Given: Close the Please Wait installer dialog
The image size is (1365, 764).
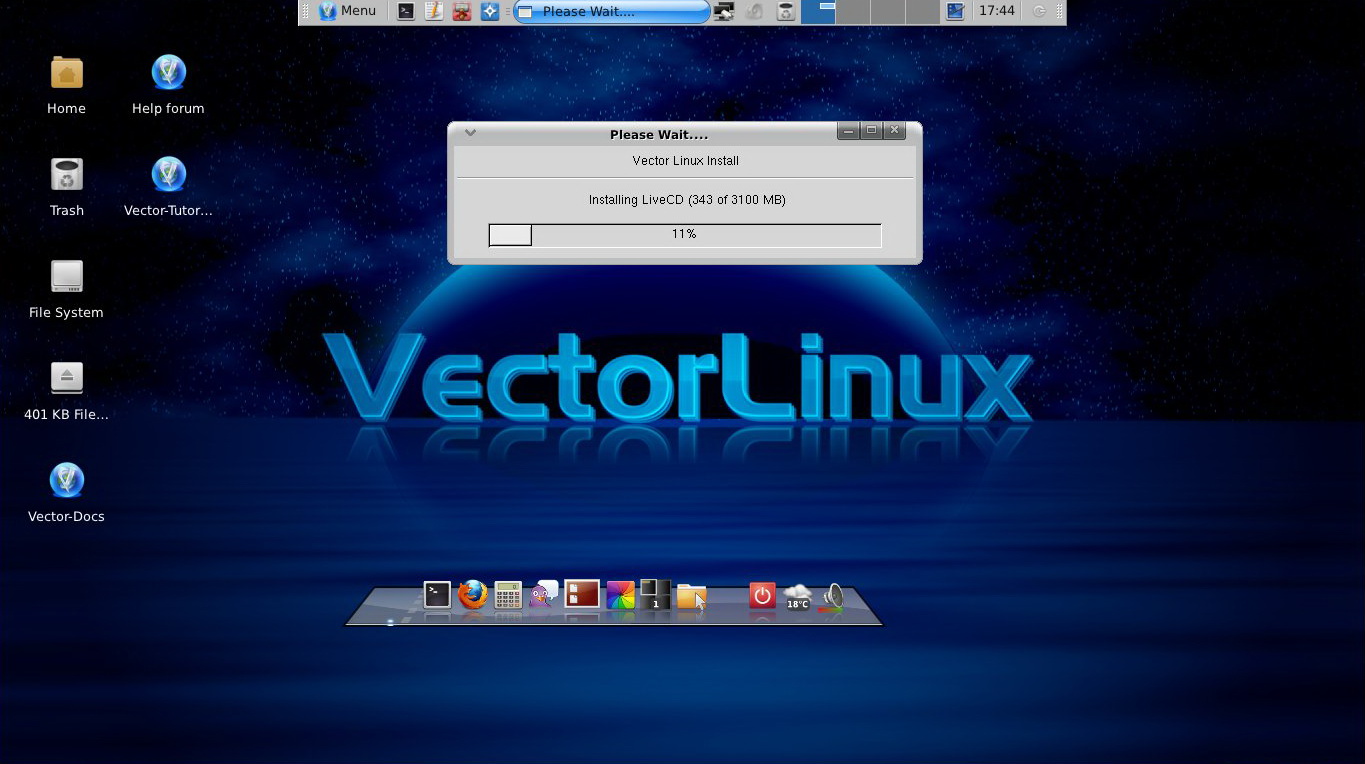Looking at the screenshot, I should coord(894,131).
